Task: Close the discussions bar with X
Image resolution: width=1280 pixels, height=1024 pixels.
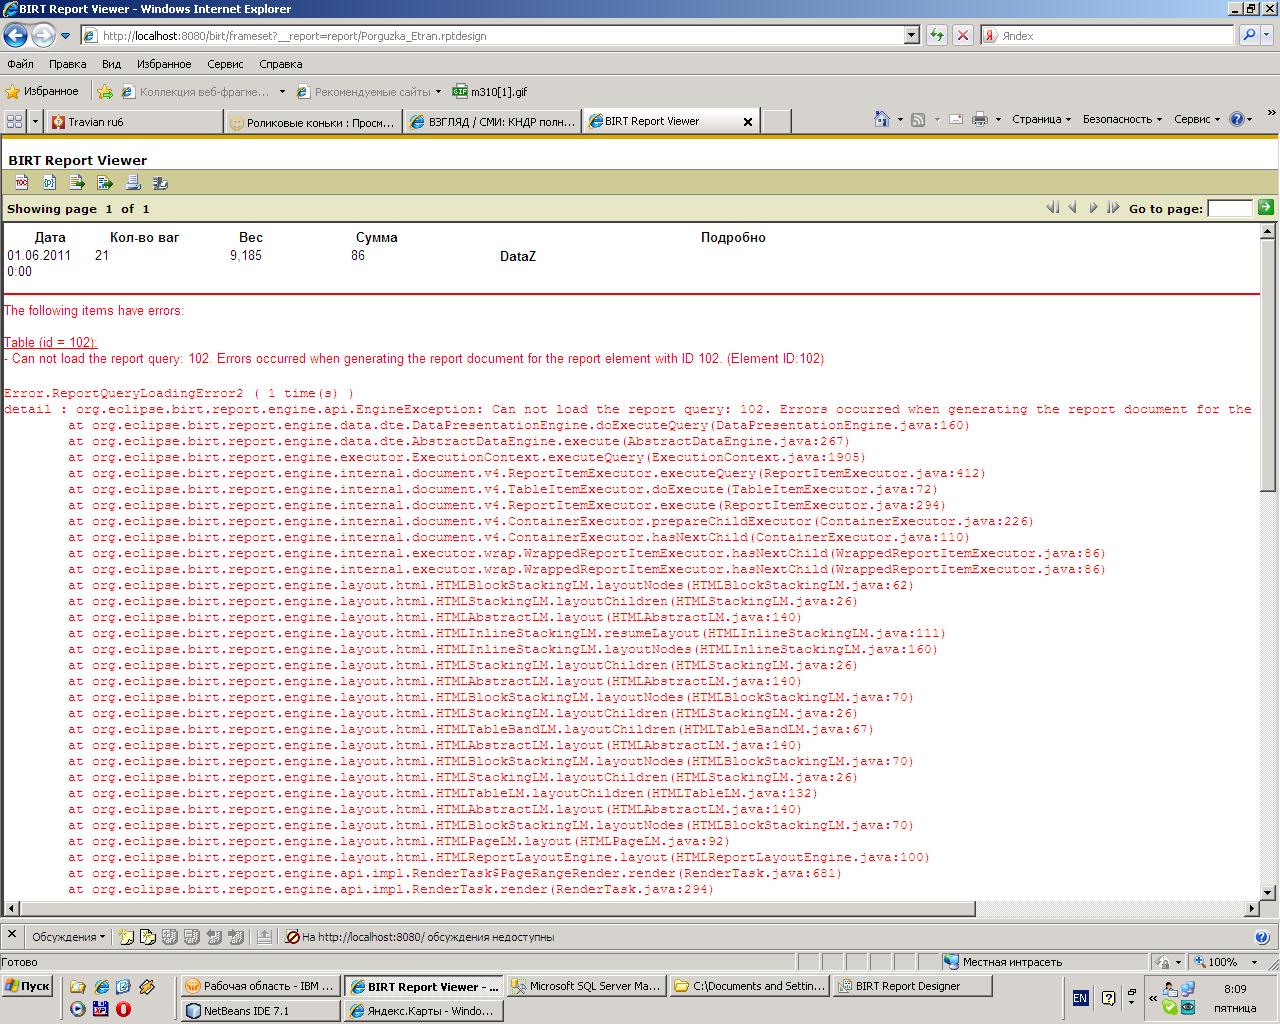Action: pos(11,936)
